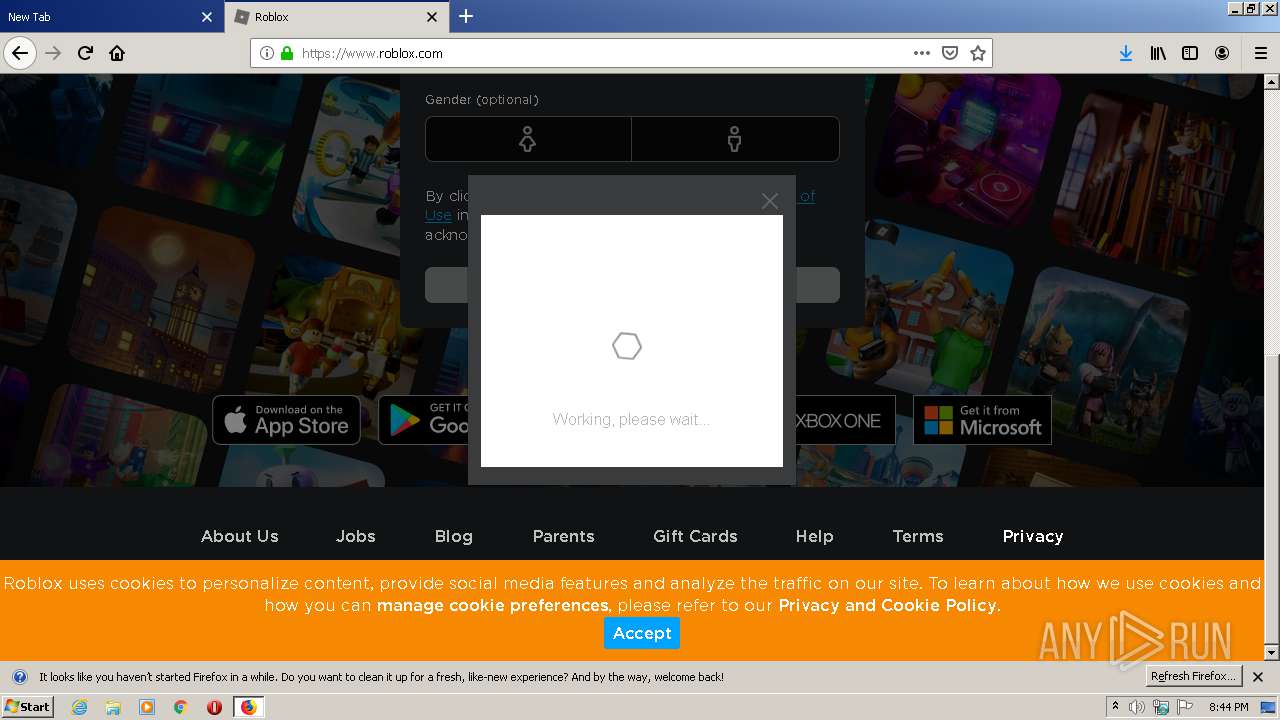Open the Firefox hamburger menu

click(x=1260, y=53)
